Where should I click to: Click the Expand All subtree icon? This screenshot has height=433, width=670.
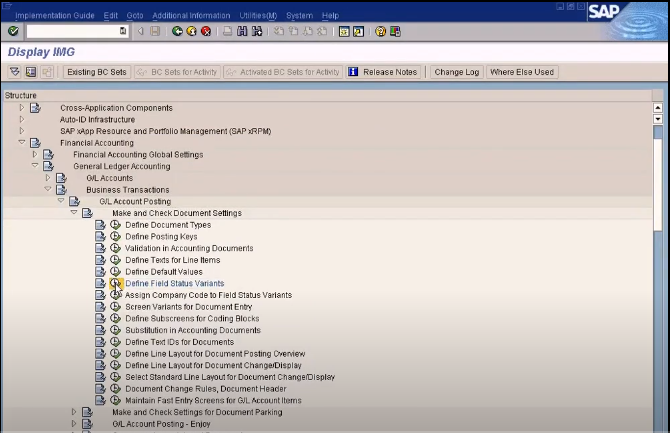click(x=15, y=72)
